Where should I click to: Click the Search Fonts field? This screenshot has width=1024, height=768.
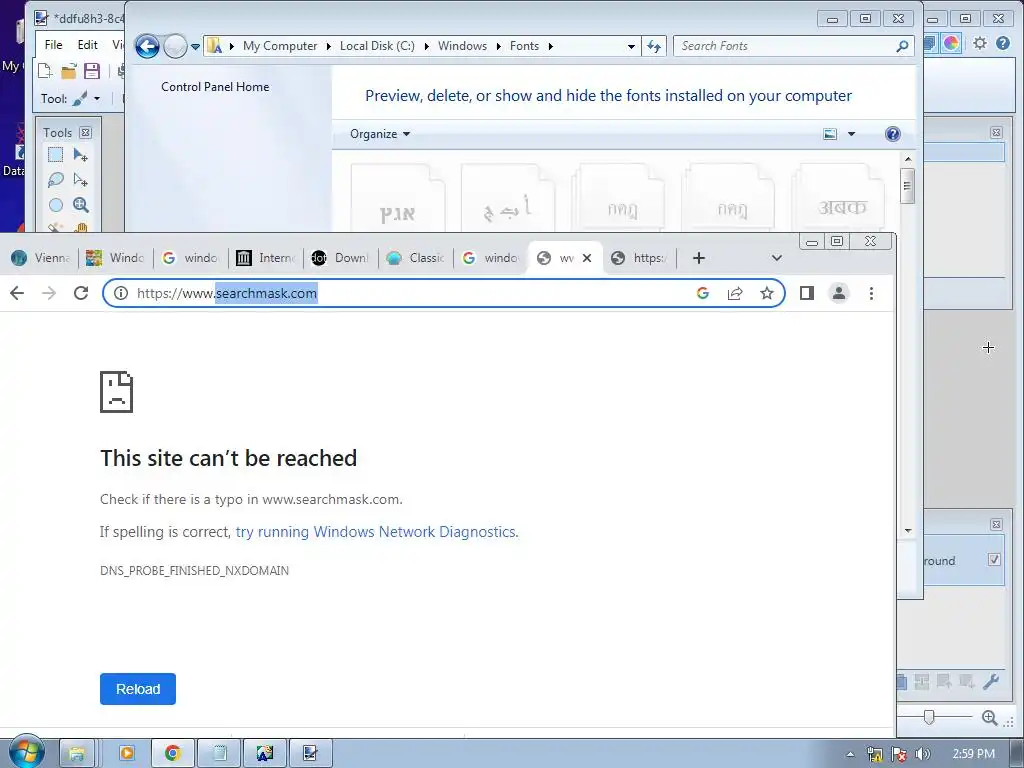793,46
